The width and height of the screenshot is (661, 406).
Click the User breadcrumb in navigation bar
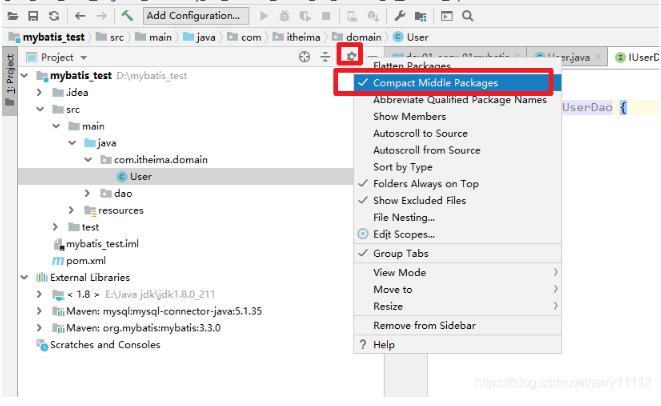pyautogui.click(x=411, y=38)
